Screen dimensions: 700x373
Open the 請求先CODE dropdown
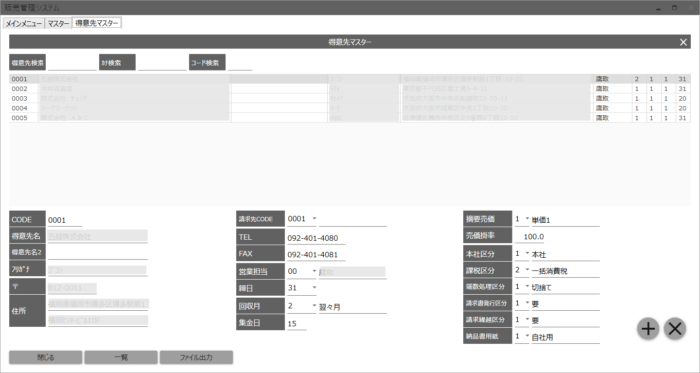tap(314, 219)
